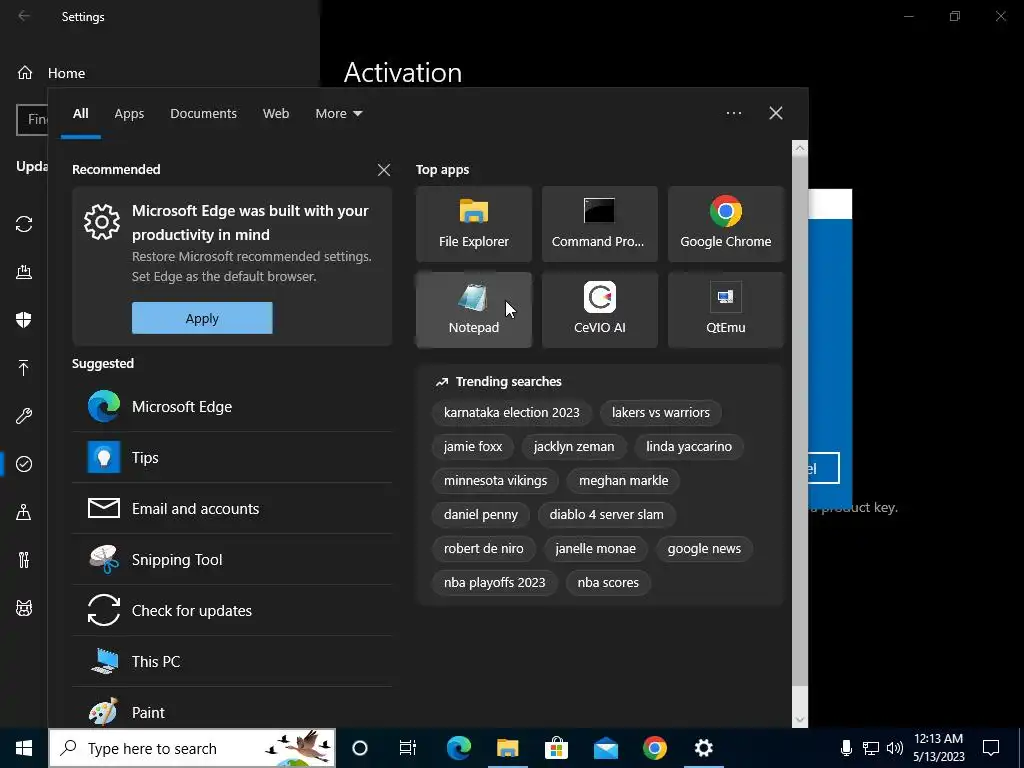Open Troubleshoot wrench icon in Settings sidebar
The image size is (1024, 768).
24,416
